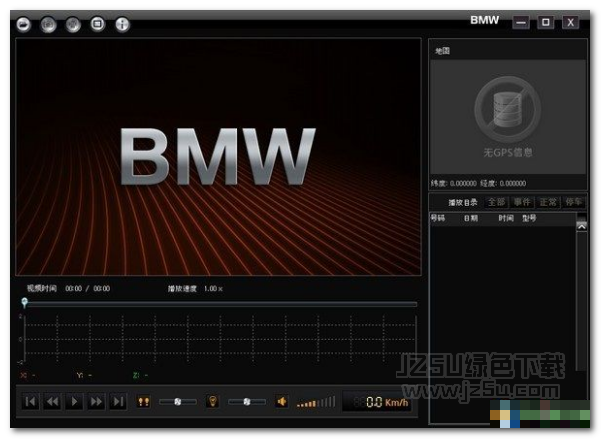
Task: Click the no-GPS map placeholder icon
Action: point(507,109)
